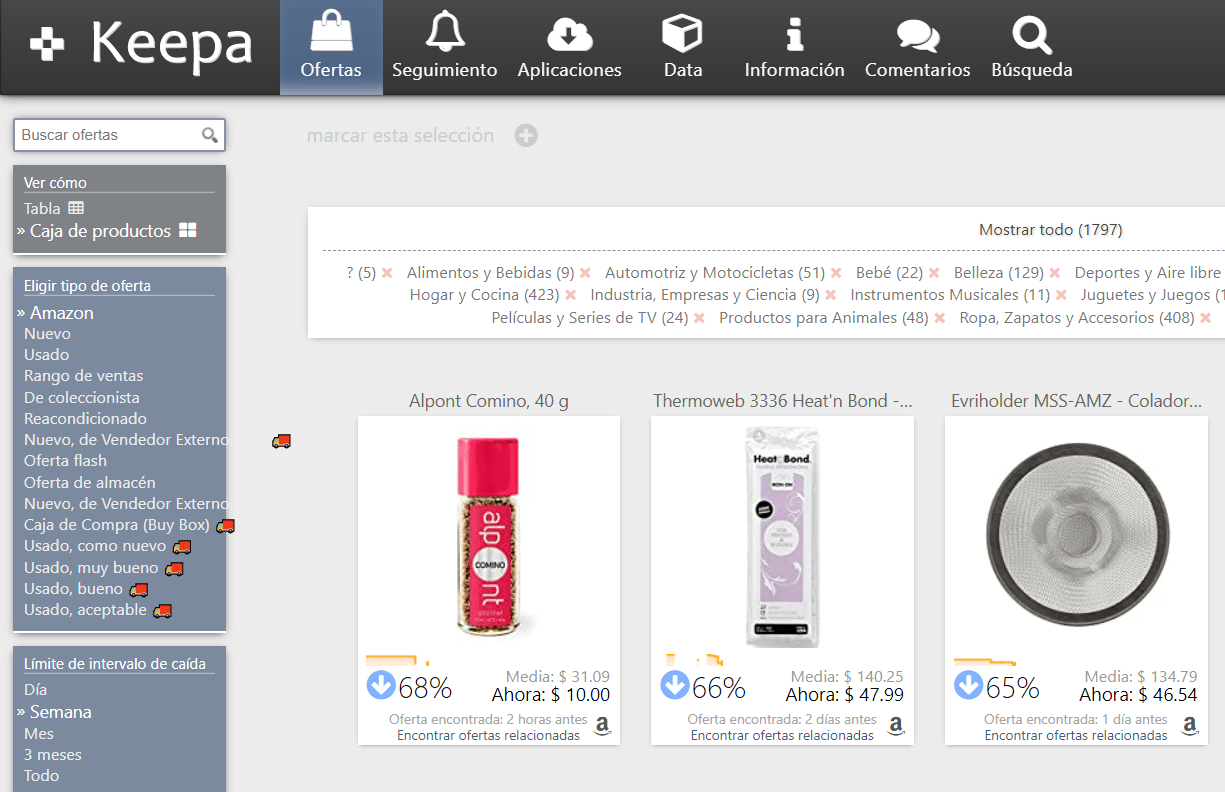
Task: Click Thermoweb 3336 Heat'n Bond title
Action: (x=783, y=401)
